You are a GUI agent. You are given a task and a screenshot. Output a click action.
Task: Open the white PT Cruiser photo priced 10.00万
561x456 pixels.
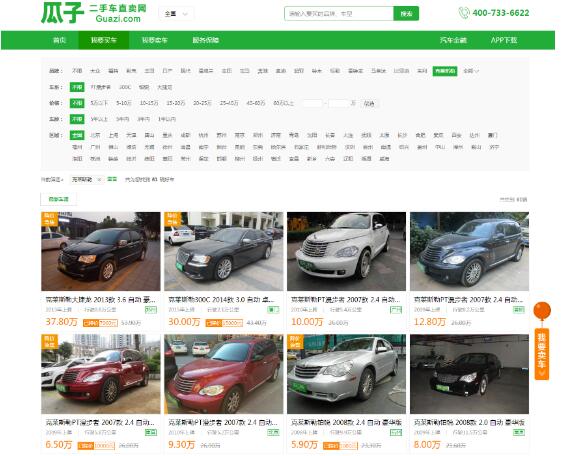pyautogui.click(x=346, y=251)
